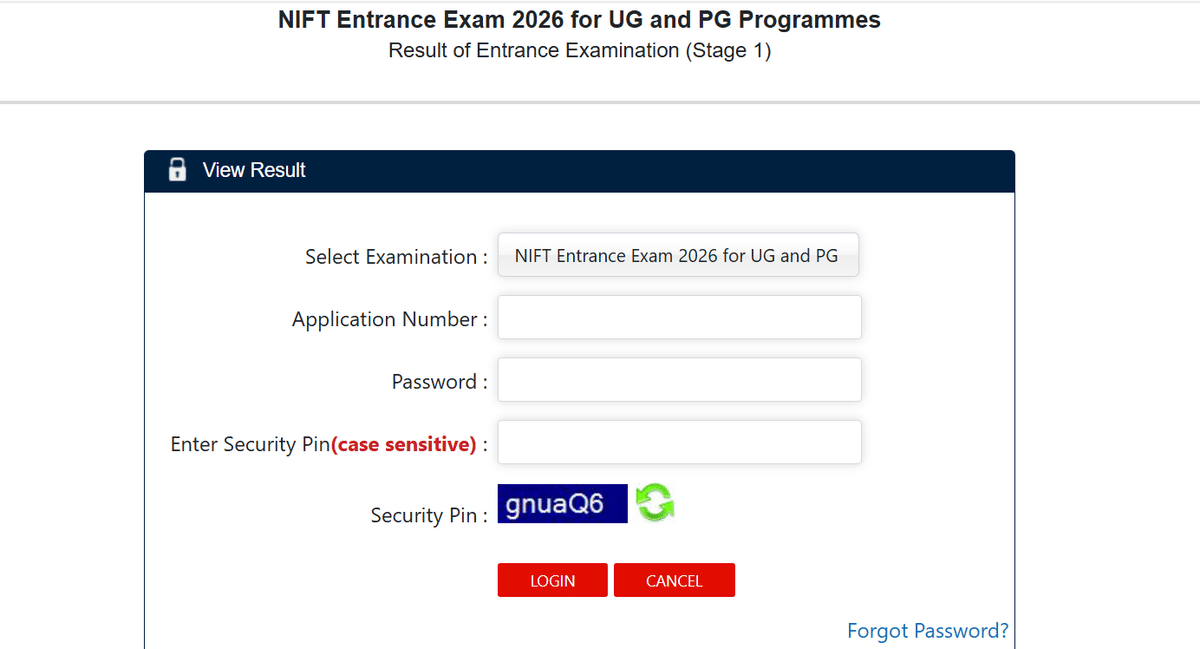Click the Select Examination label
This screenshot has width=1200, height=649.
point(389,256)
